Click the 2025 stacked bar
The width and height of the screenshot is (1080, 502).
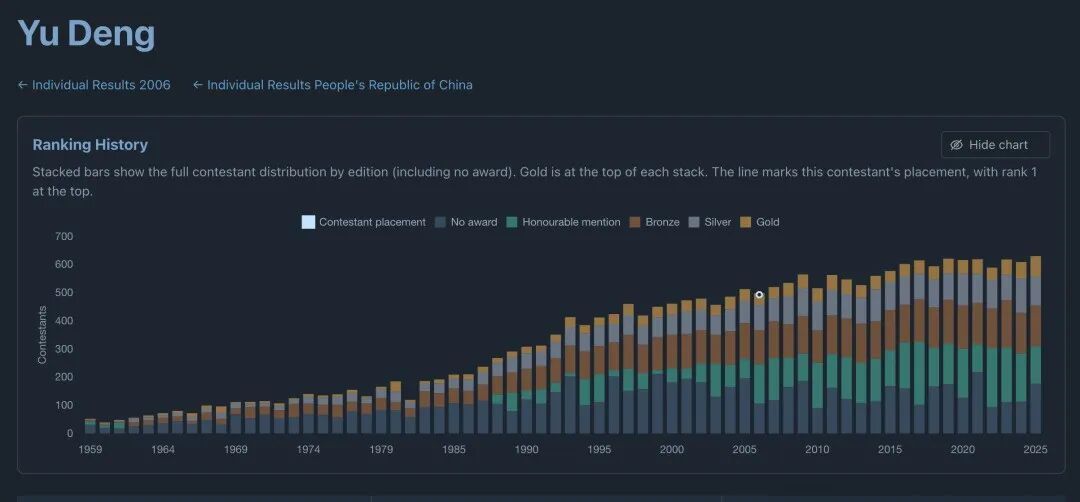pyautogui.click(x=1035, y=344)
